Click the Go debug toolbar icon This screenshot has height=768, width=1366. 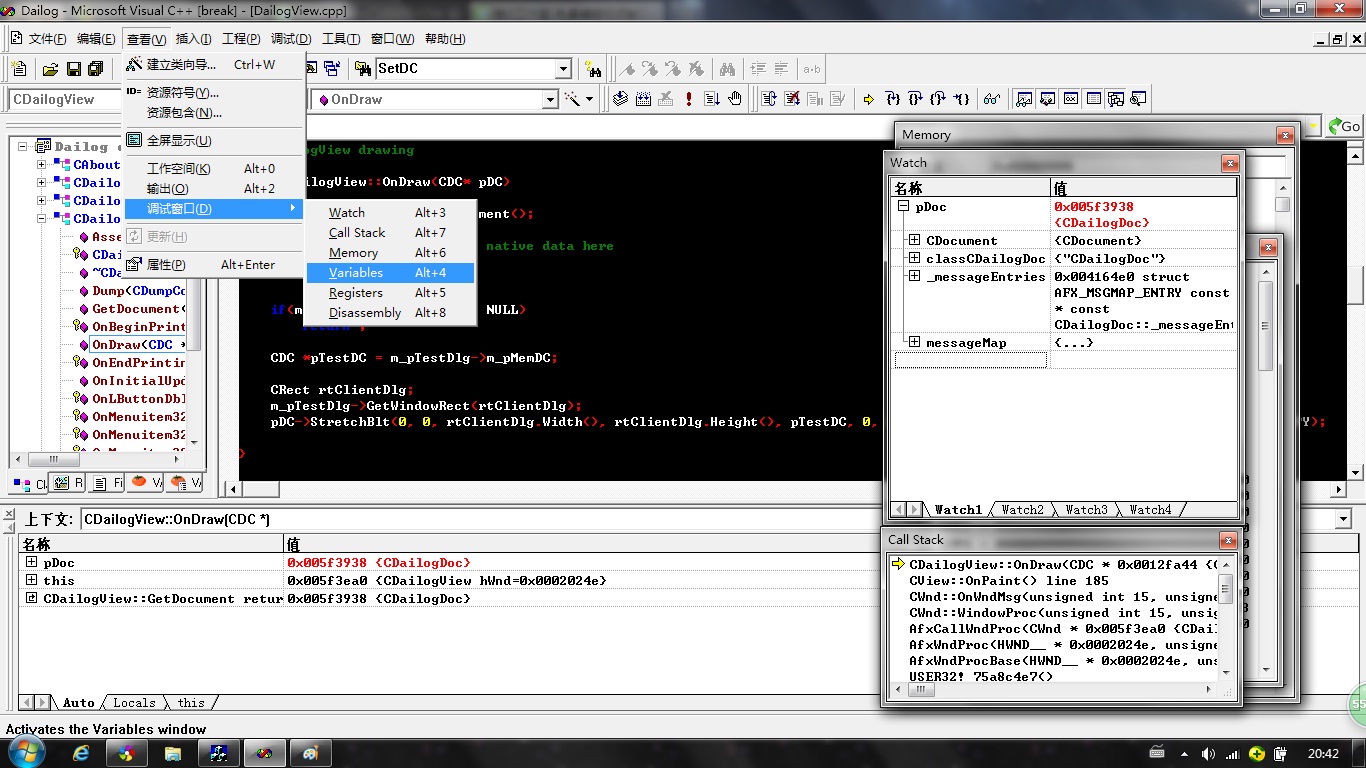(712, 99)
